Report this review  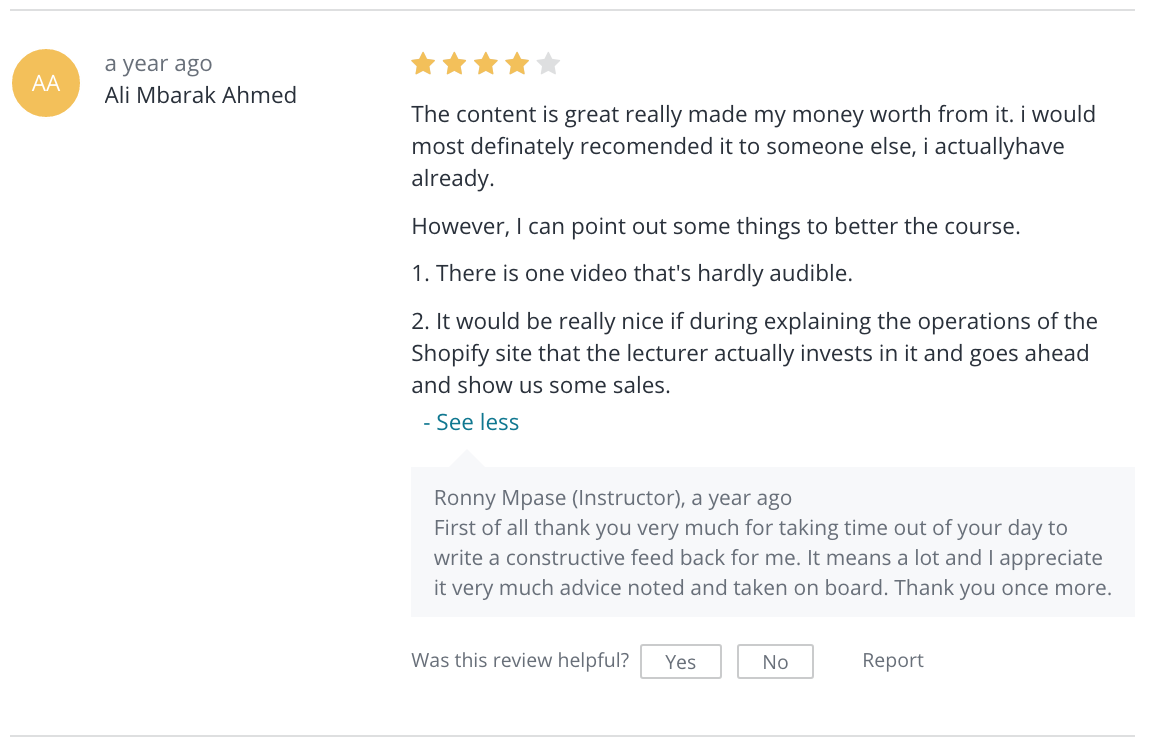pyautogui.click(x=893, y=660)
